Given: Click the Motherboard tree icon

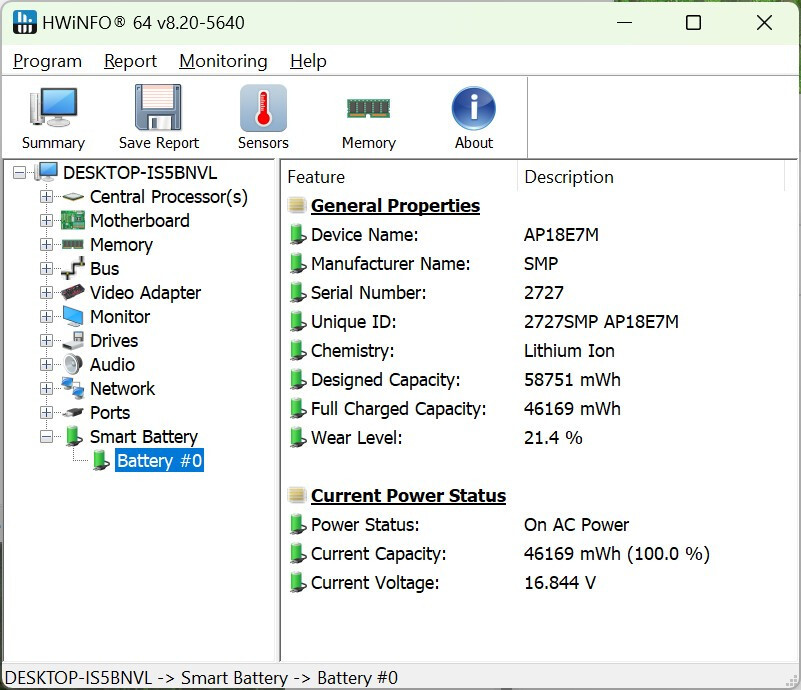Looking at the screenshot, I should 73,221.
